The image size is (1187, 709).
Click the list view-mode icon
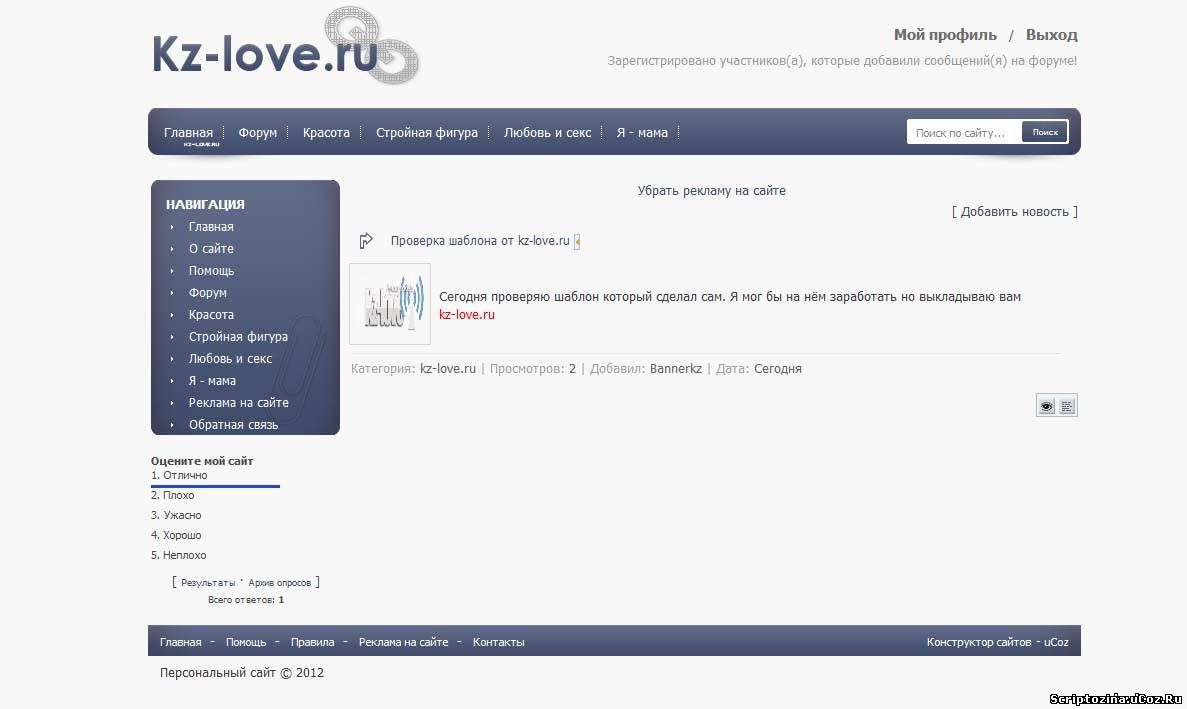(x=1067, y=406)
